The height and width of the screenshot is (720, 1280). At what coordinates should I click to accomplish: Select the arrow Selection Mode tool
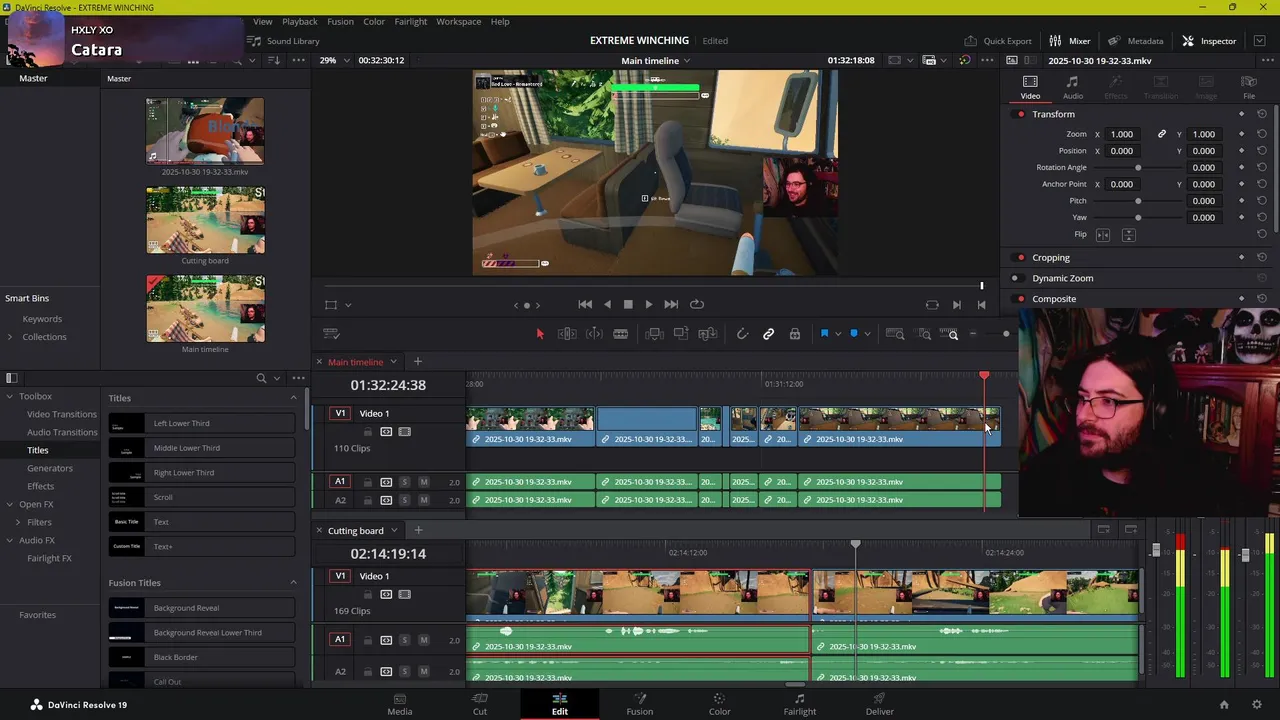pos(540,334)
